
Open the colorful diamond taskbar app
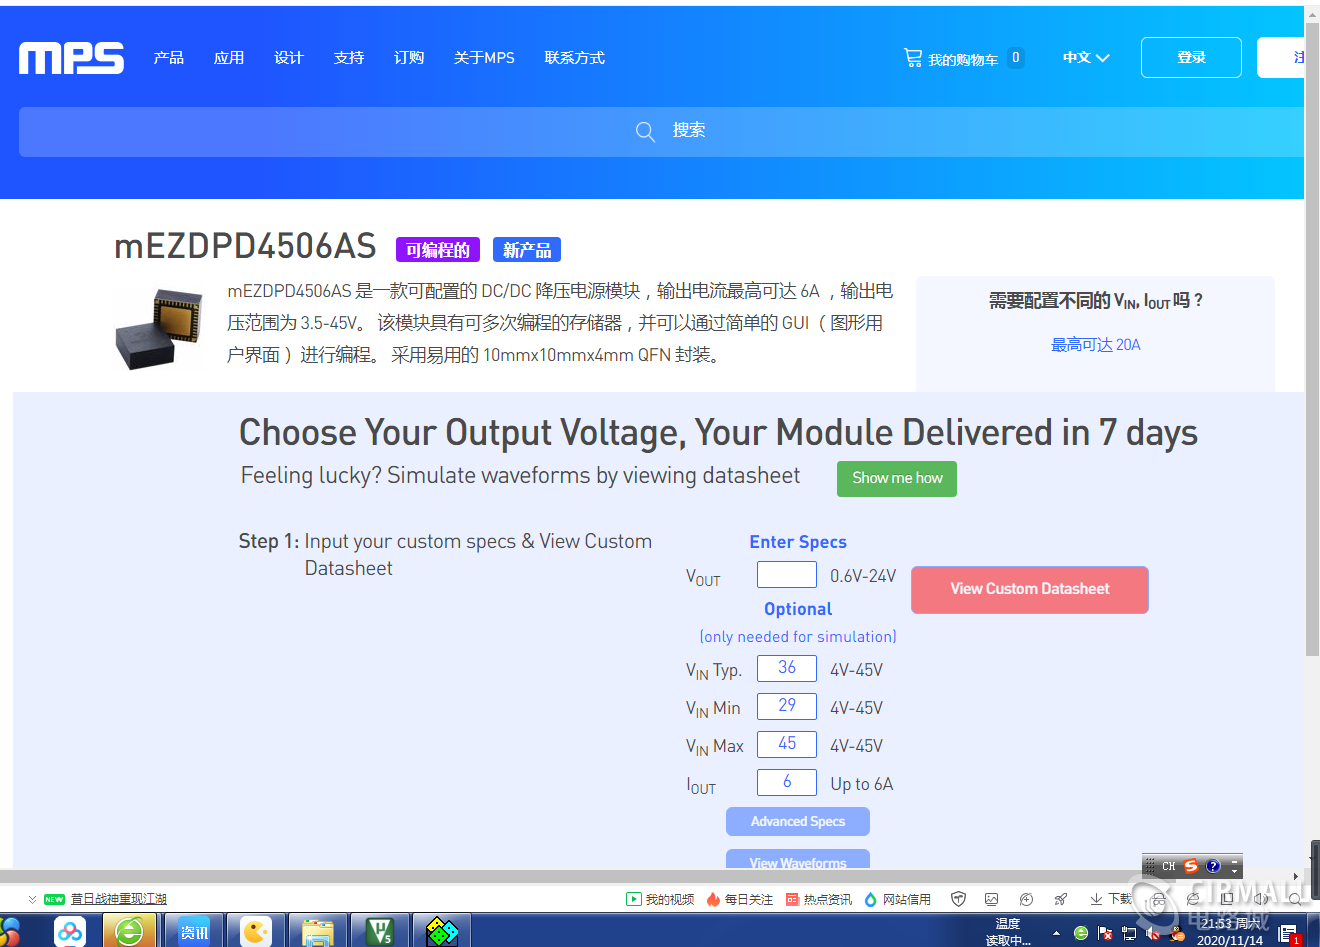tap(442, 932)
